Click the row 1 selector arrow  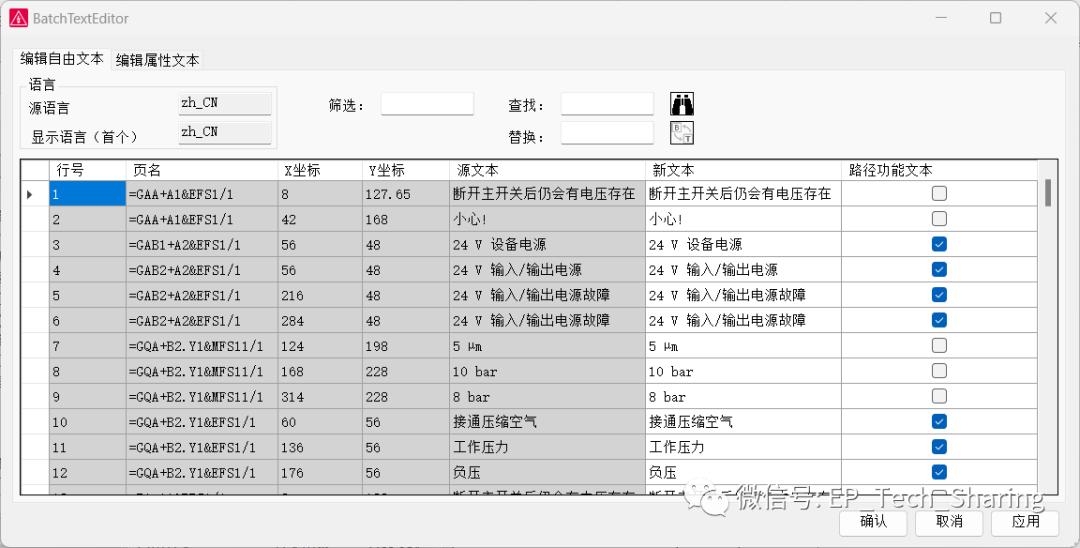coord(30,195)
